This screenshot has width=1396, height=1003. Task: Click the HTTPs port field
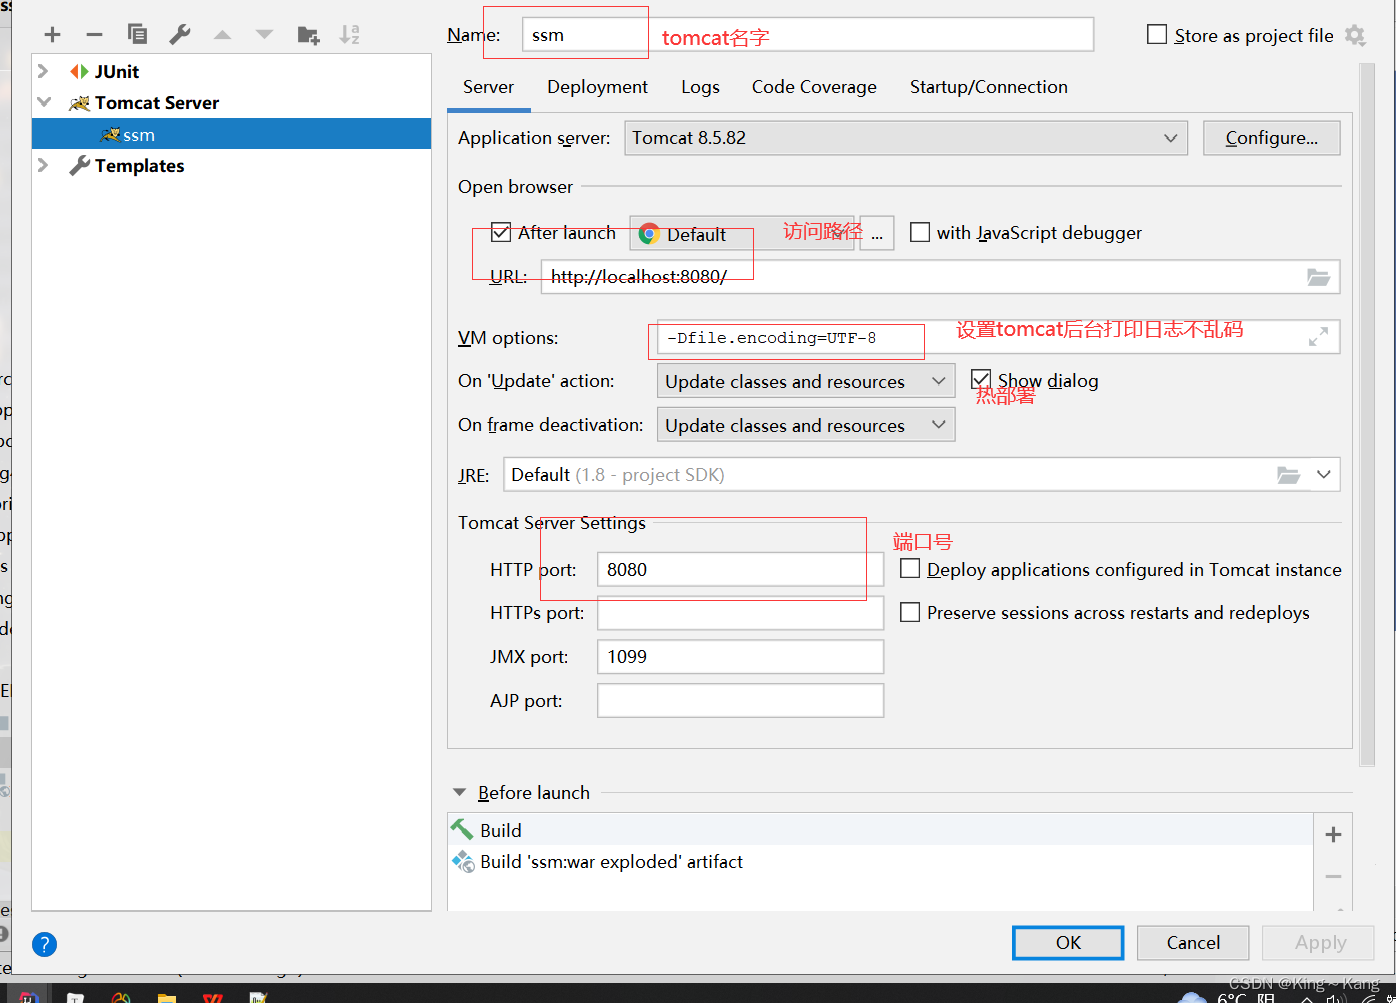(x=740, y=613)
